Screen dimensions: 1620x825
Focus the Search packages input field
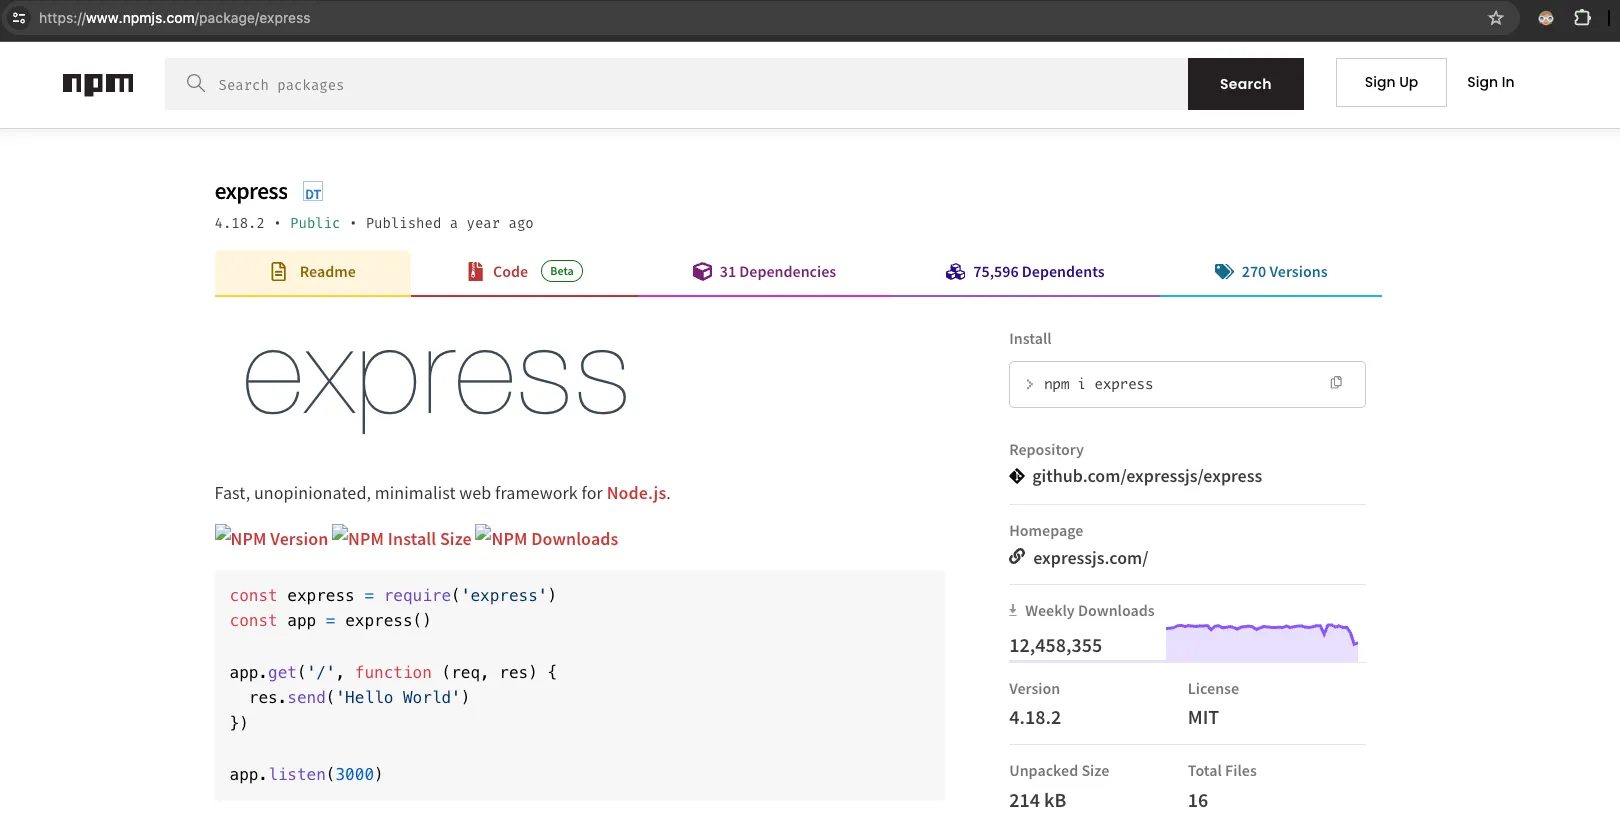coord(690,85)
